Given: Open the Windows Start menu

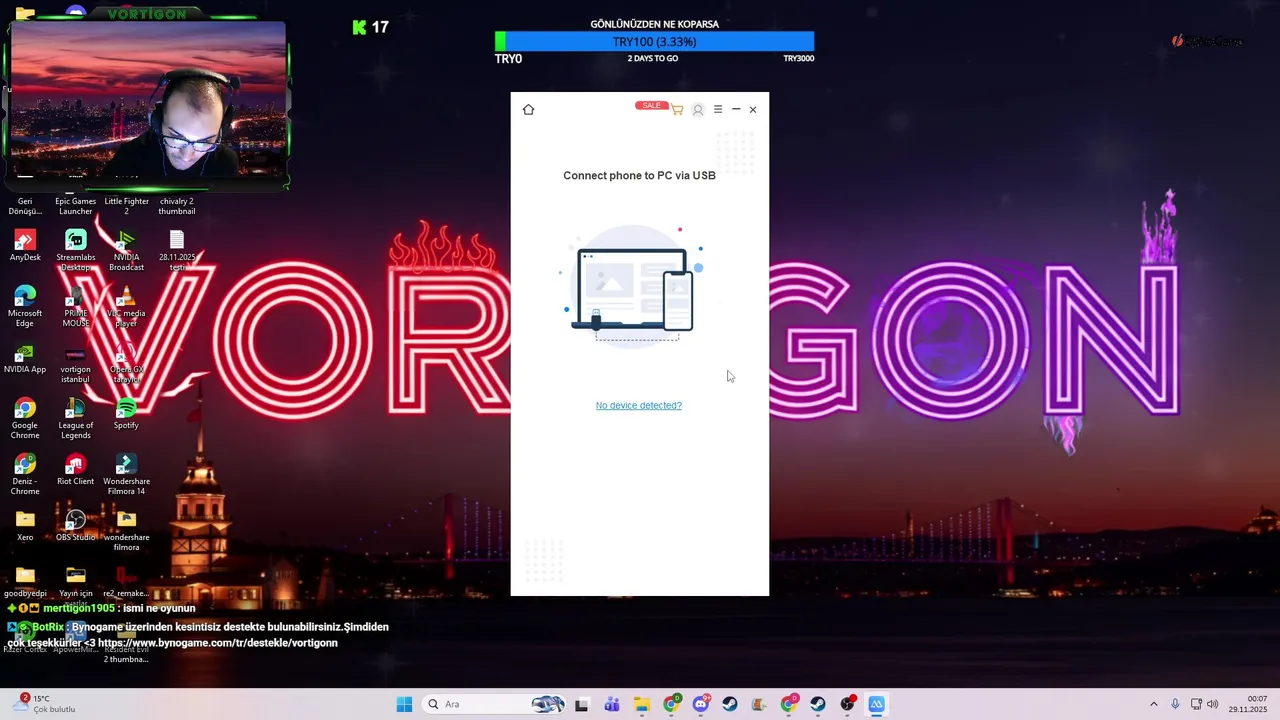Looking at the screenshot, I should (404, 704).
